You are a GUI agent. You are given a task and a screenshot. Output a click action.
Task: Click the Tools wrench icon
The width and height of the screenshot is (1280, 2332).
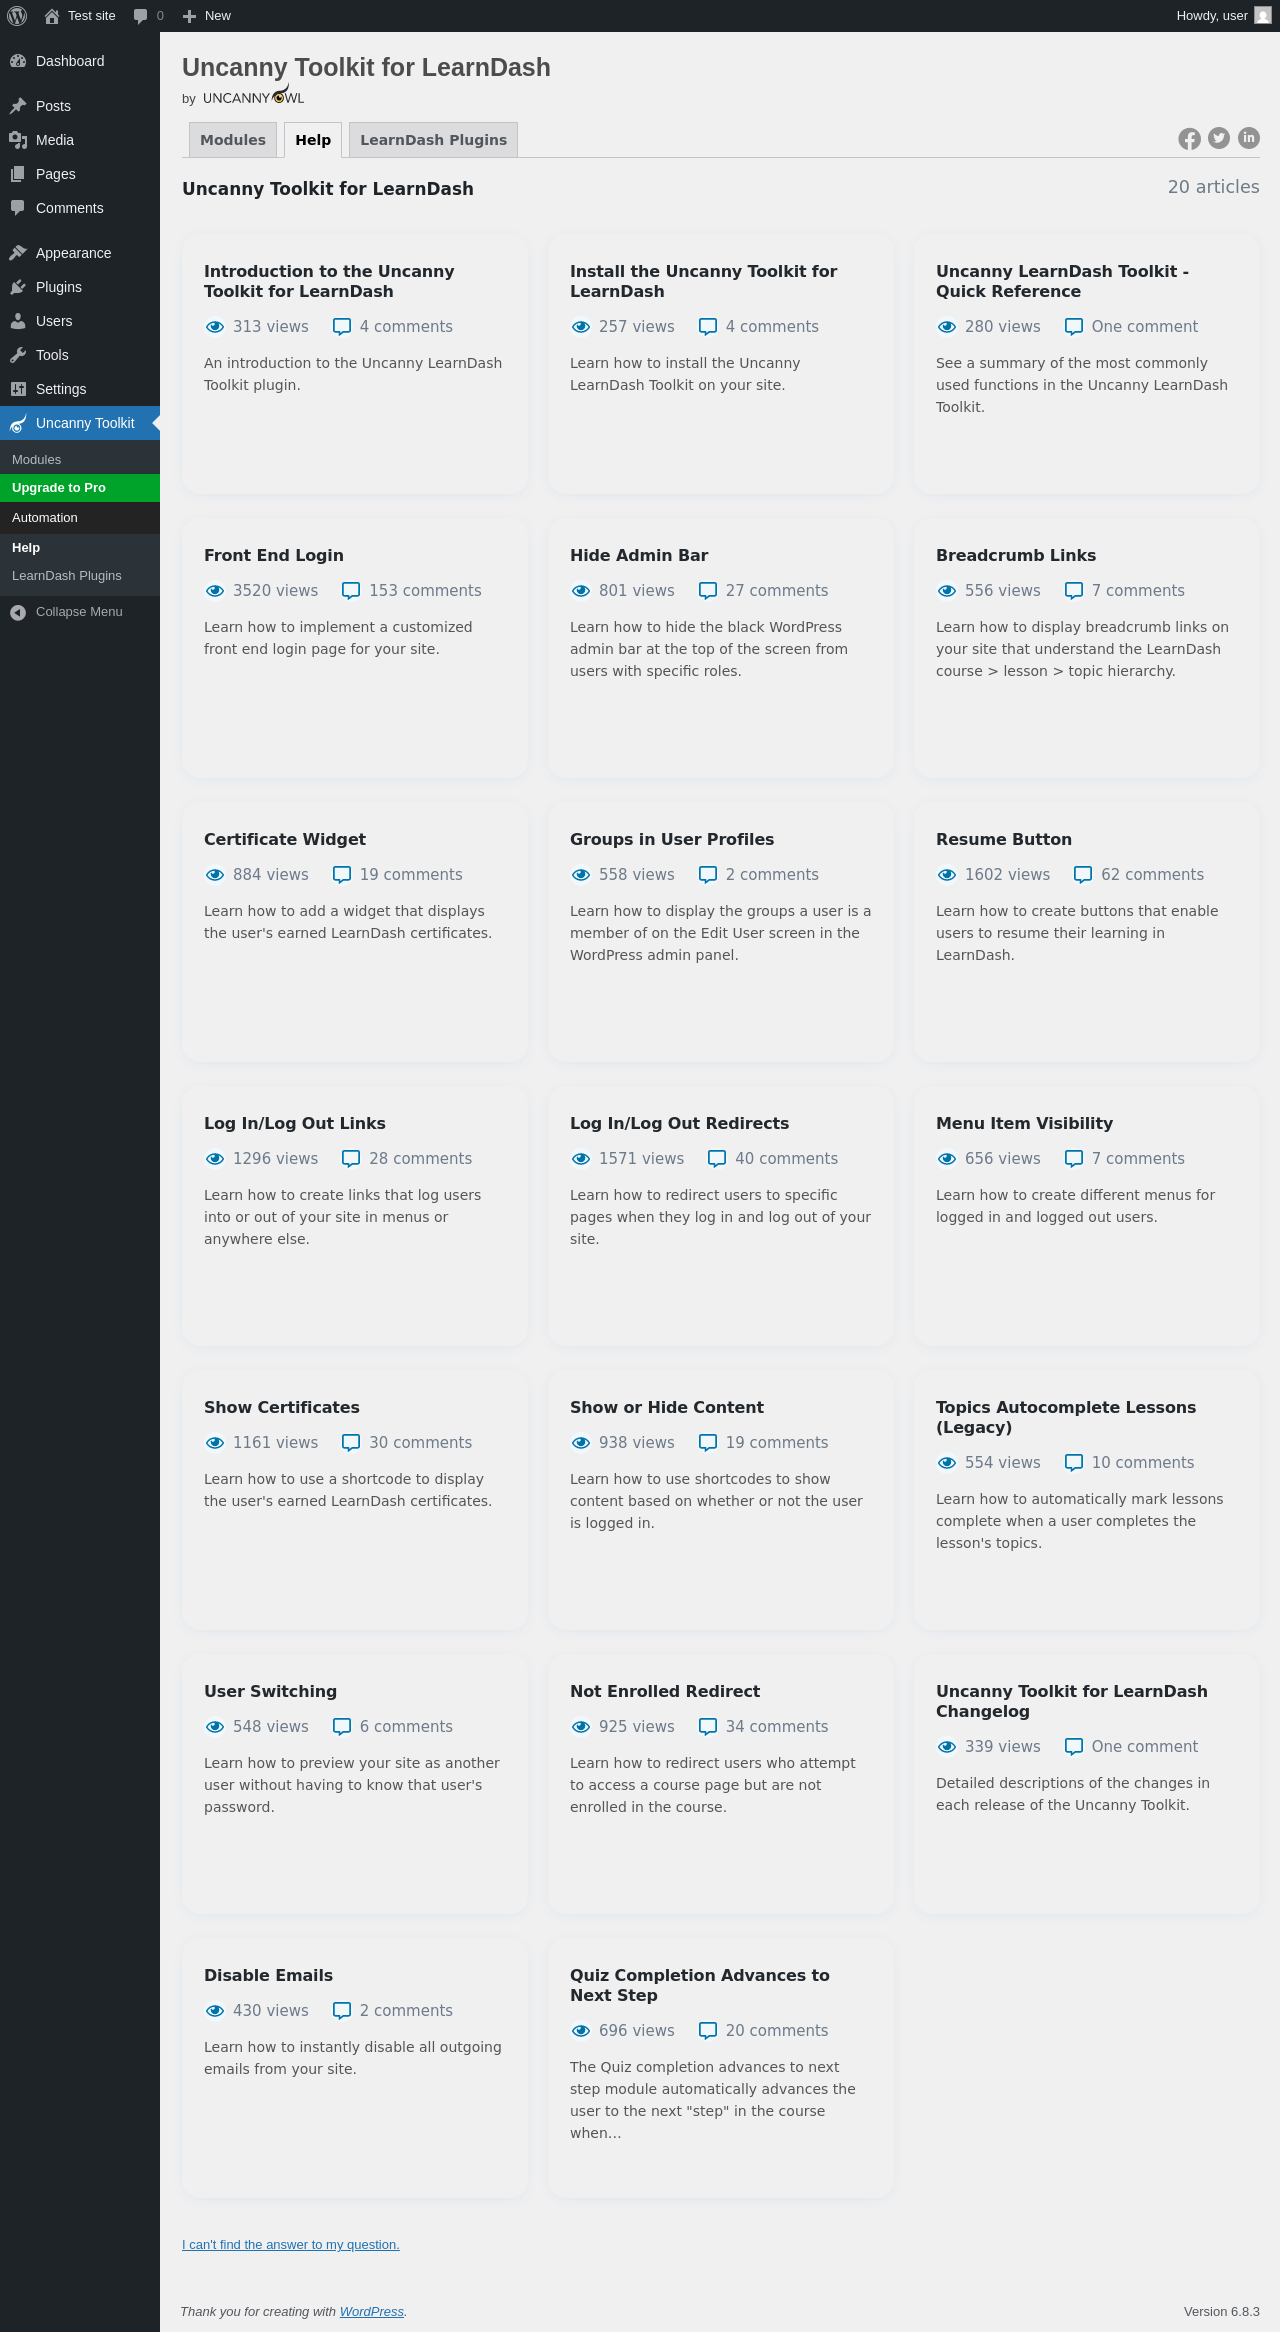coord(18,355)
